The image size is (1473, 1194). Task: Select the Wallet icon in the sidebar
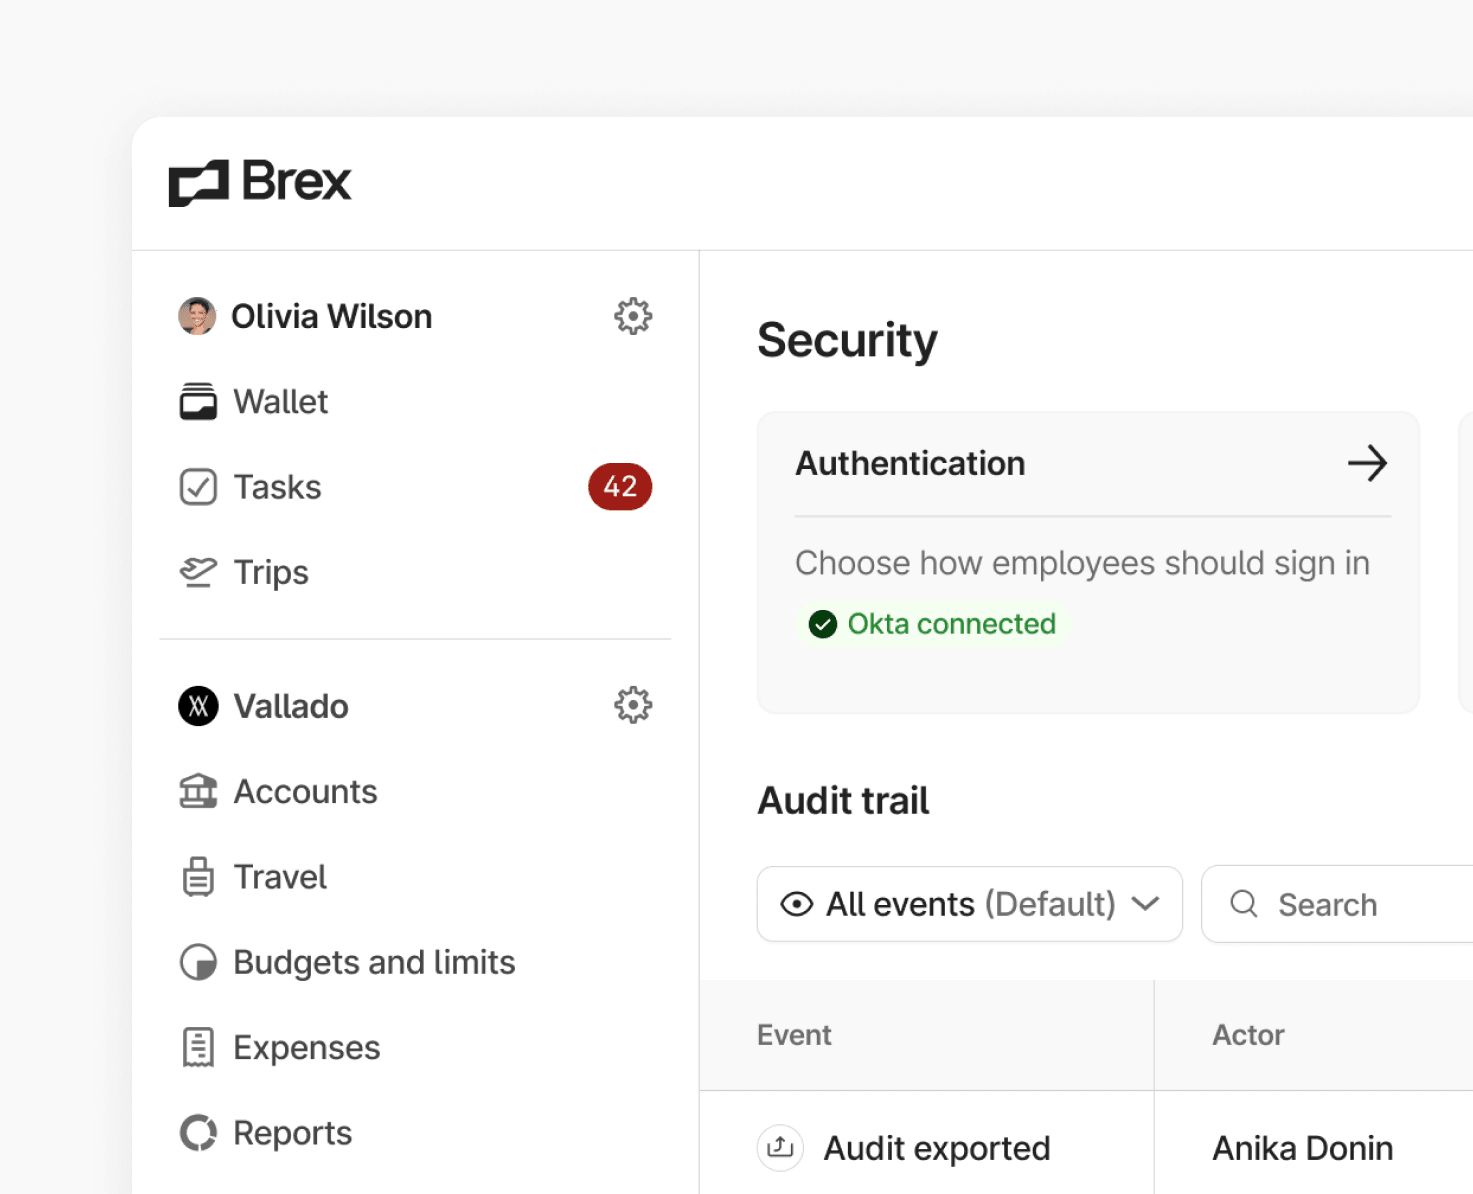[199, 401]
